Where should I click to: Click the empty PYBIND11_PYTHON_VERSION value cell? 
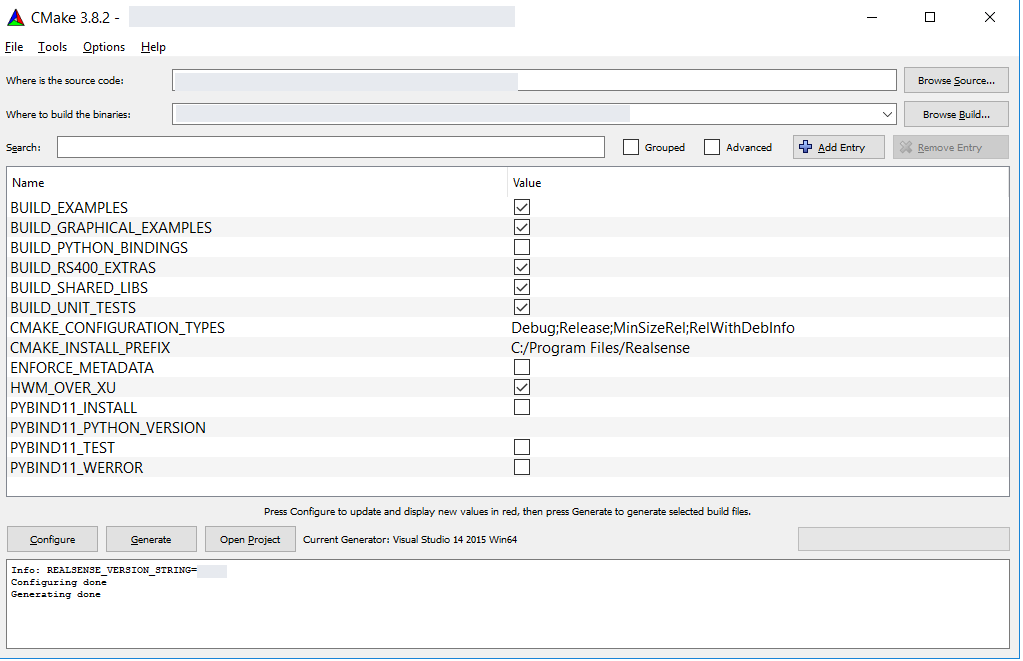[x=758, y=427]
